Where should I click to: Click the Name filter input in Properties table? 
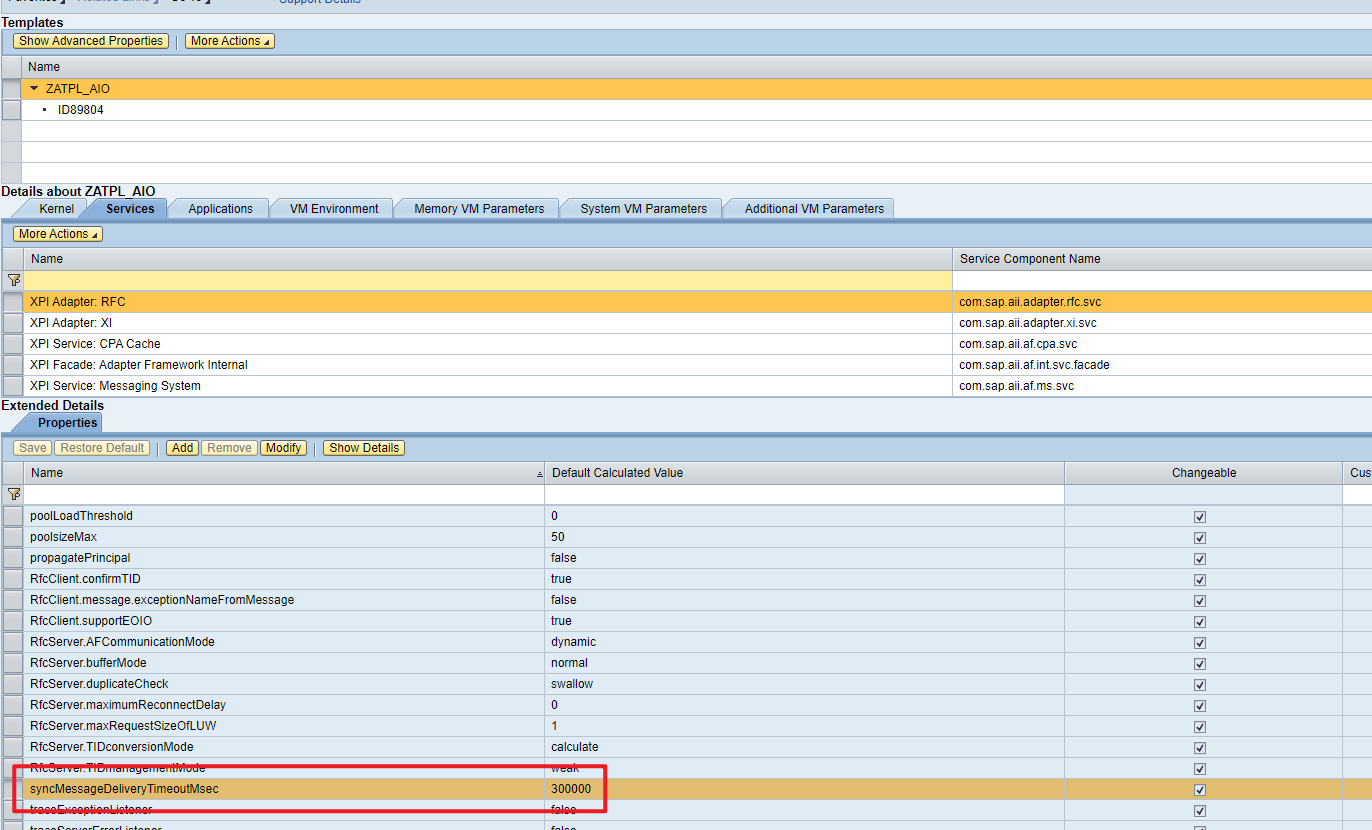click(x=280, y=494)
